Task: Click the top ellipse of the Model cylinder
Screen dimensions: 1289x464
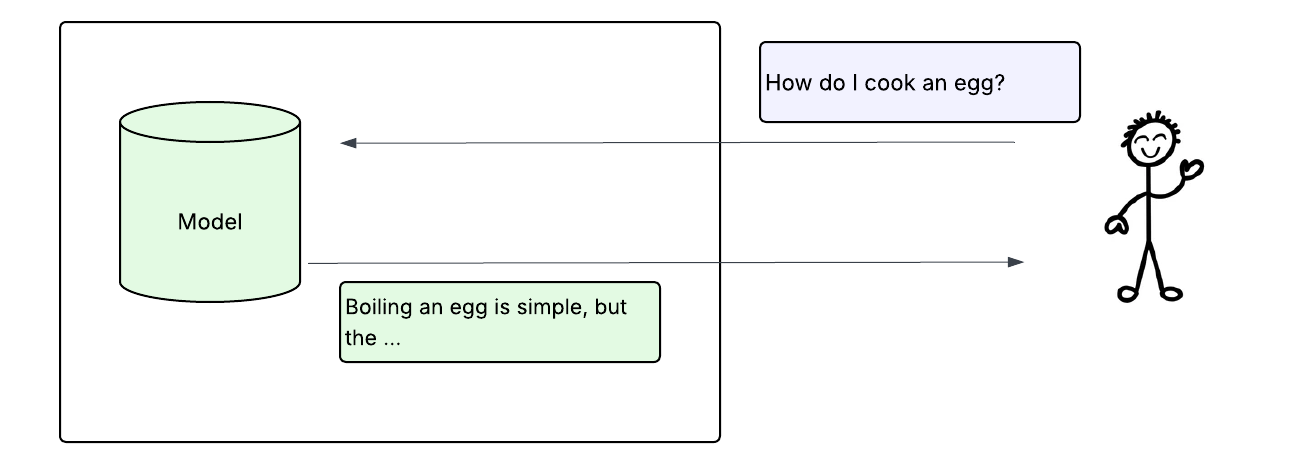Action: pos(210,122)
